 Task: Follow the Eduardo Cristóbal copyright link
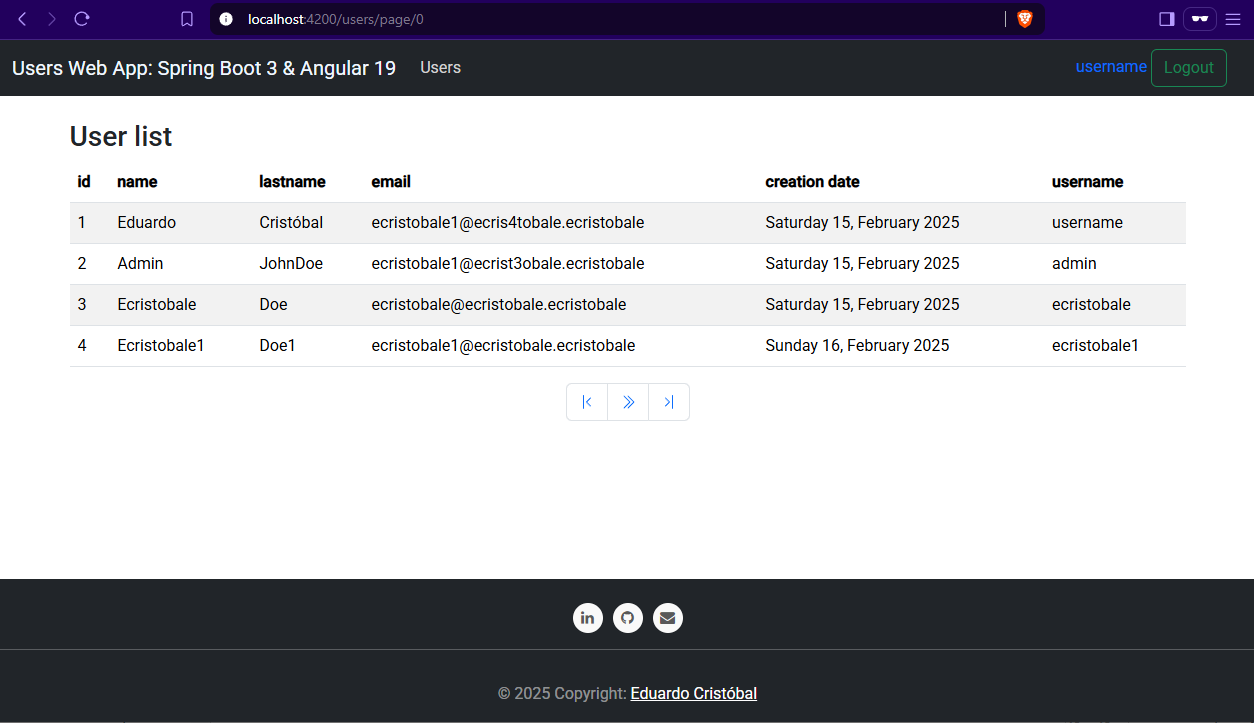point(693,694)
